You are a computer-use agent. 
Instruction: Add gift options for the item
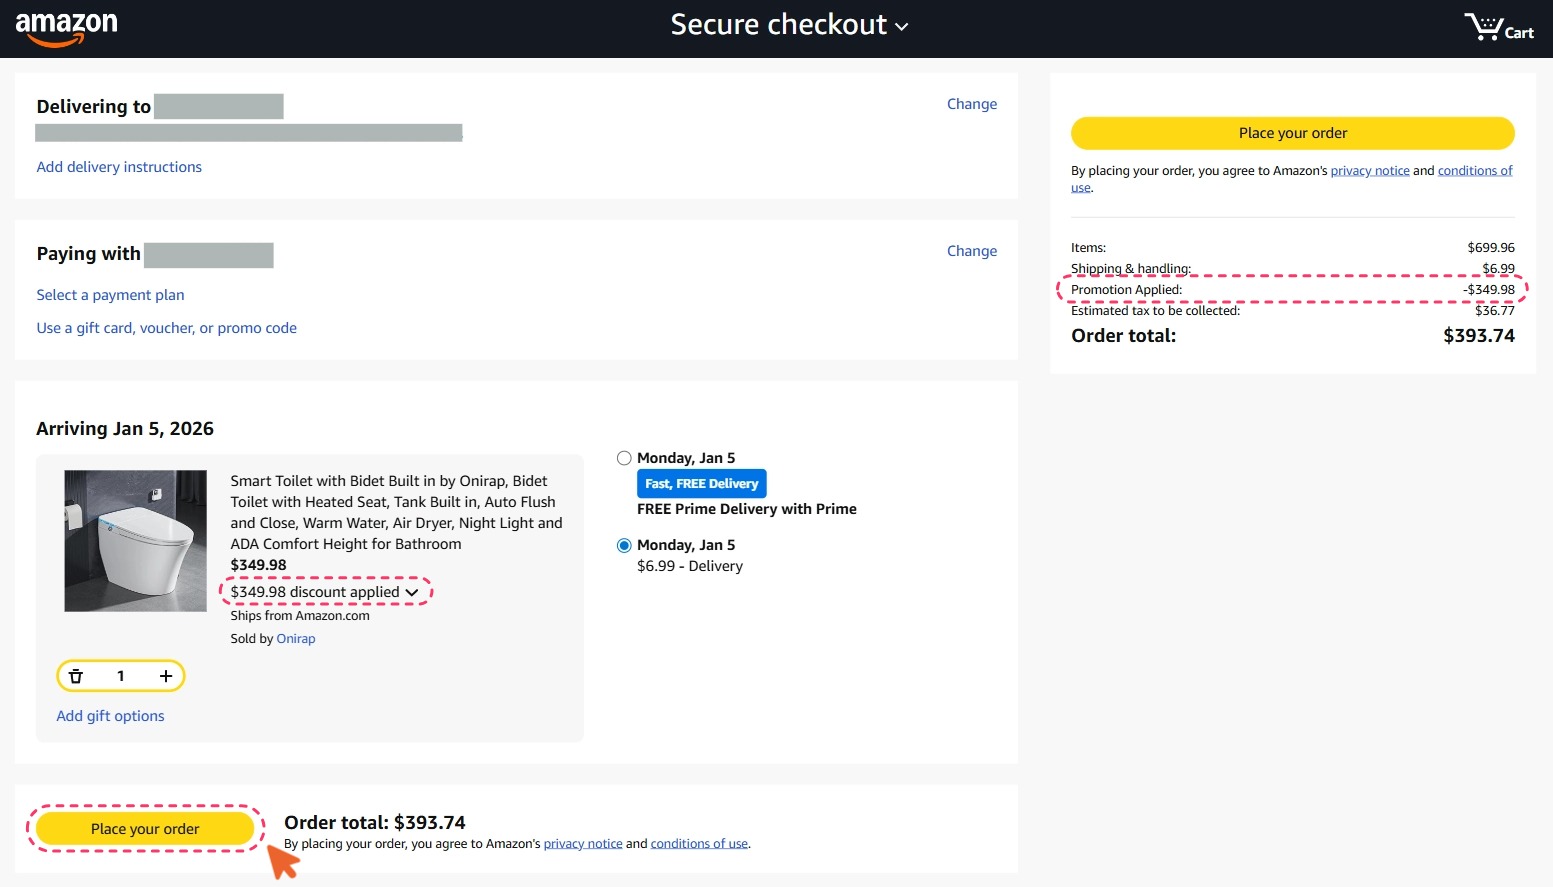point(110,716)
